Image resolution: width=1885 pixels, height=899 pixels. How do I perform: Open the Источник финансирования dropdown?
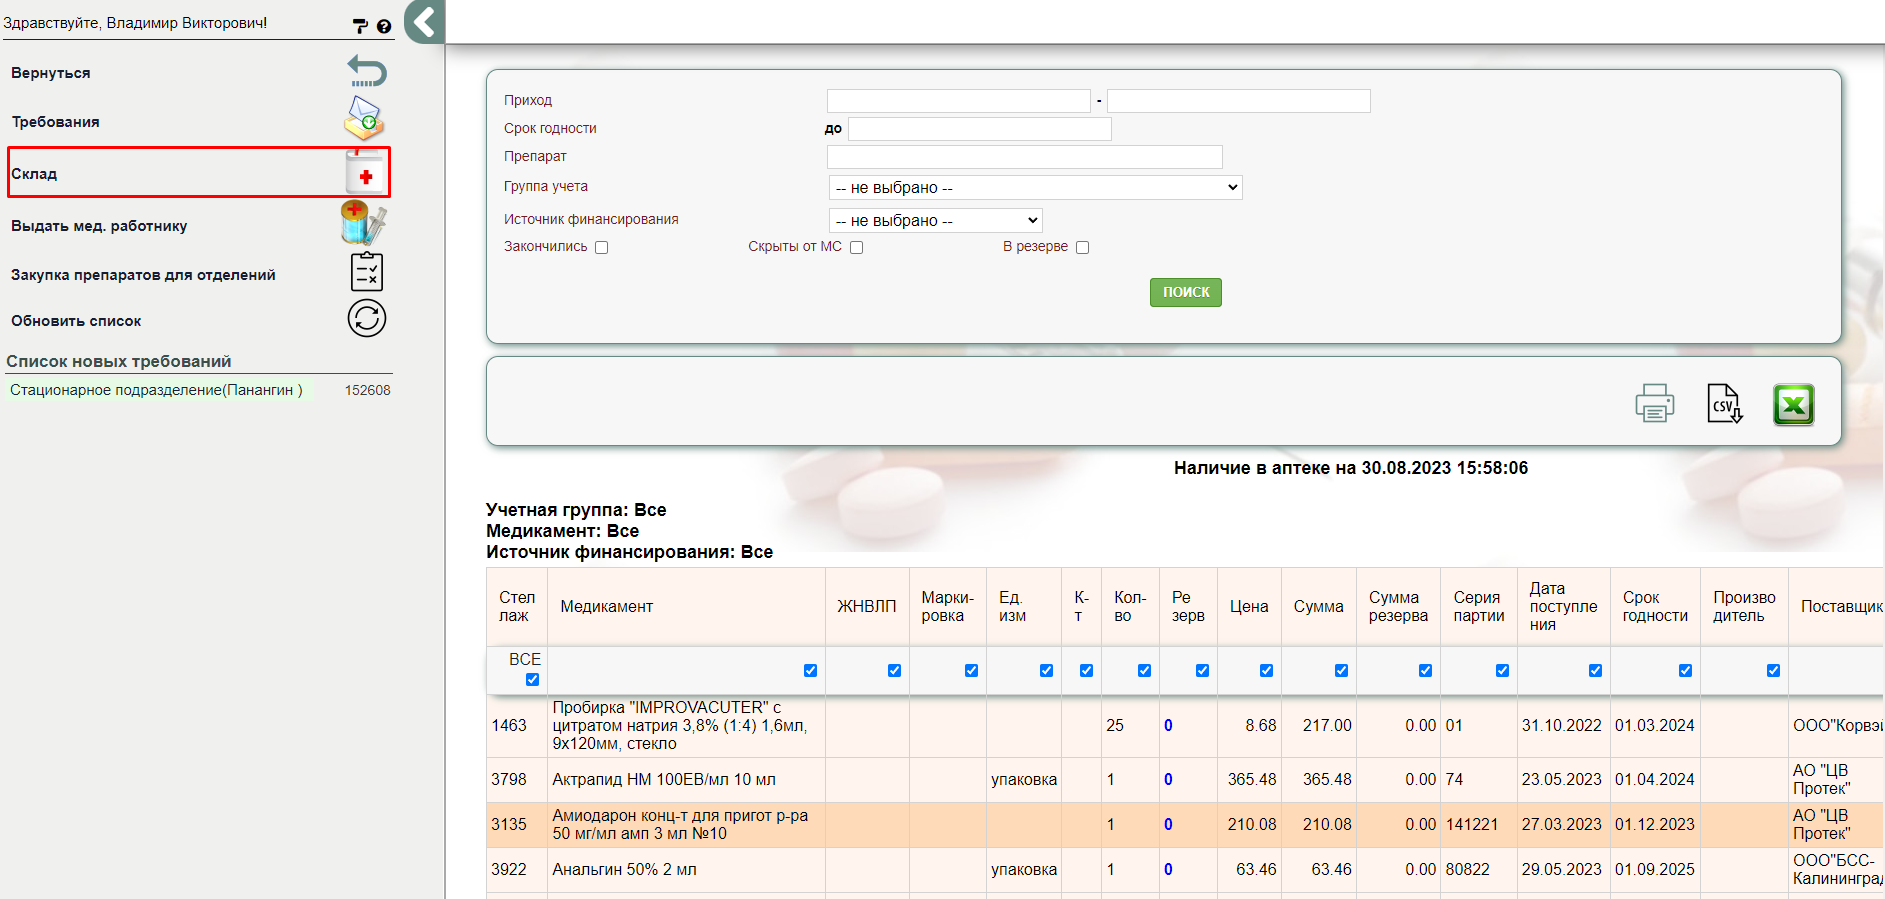[935, 220]
